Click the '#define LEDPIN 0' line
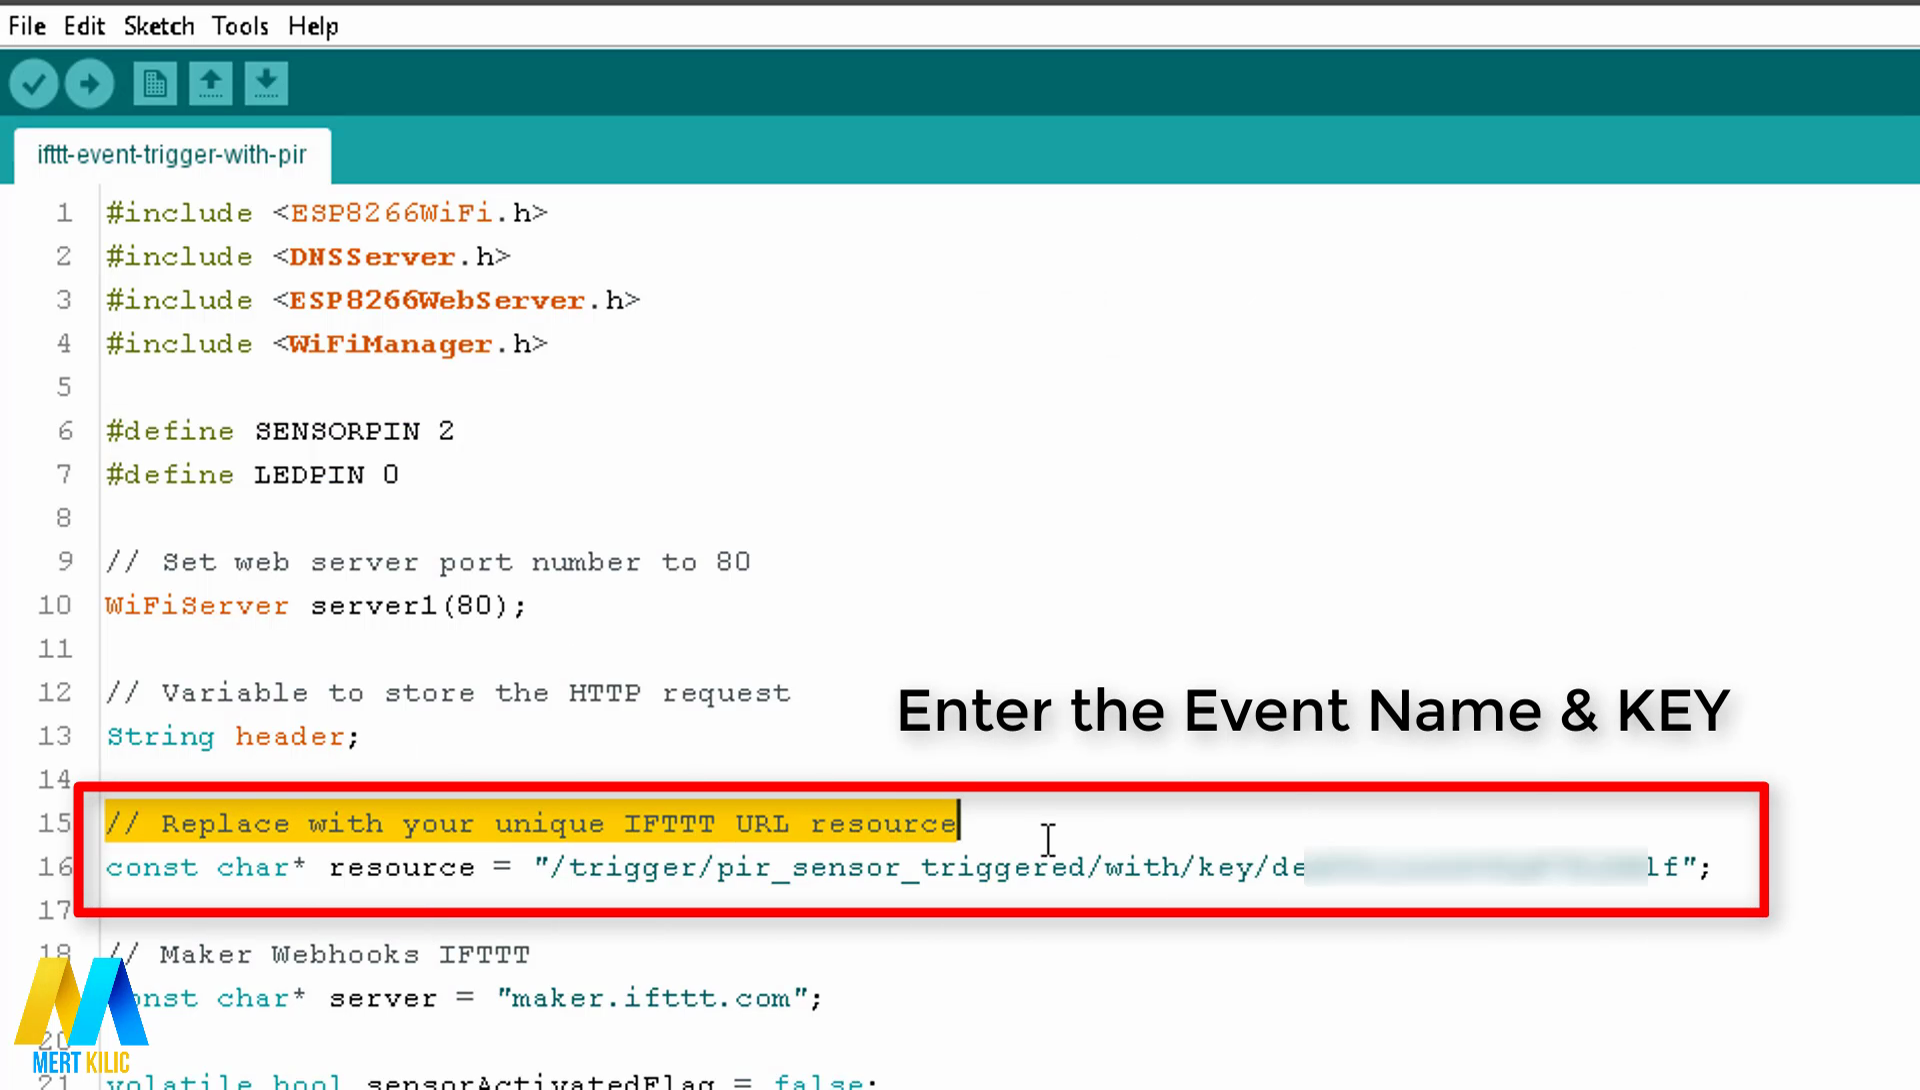The image size is (1920, 1090). tap(252, 475)
